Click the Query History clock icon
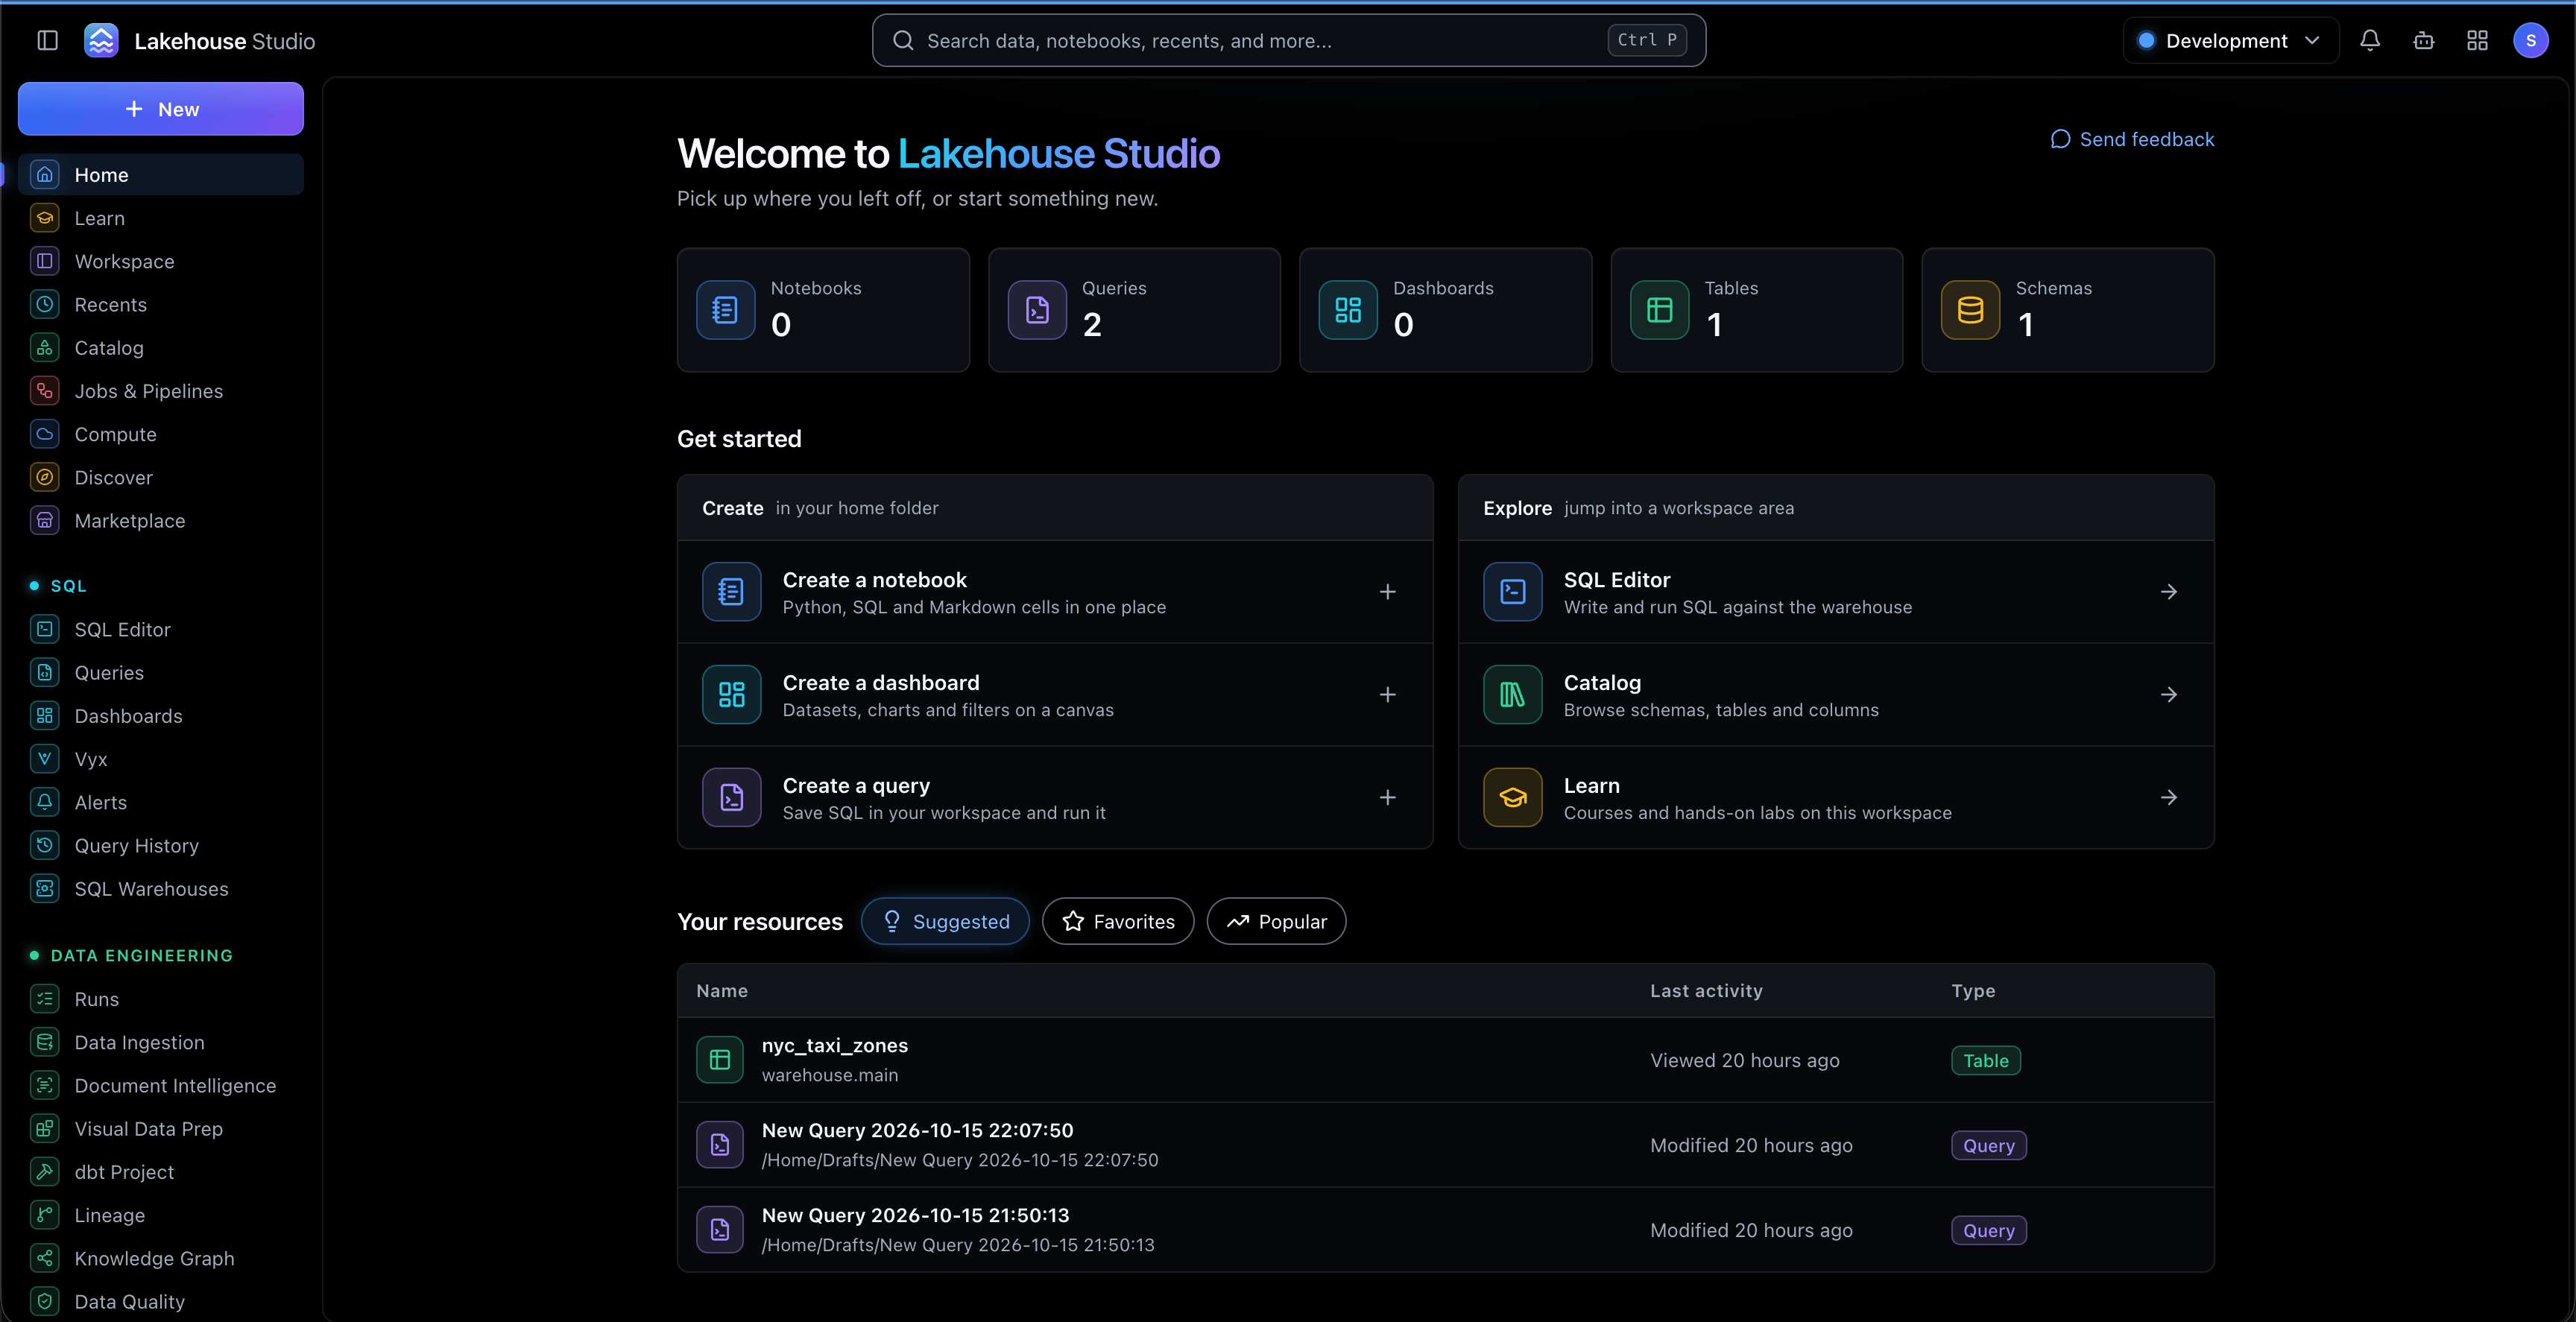 45,846
